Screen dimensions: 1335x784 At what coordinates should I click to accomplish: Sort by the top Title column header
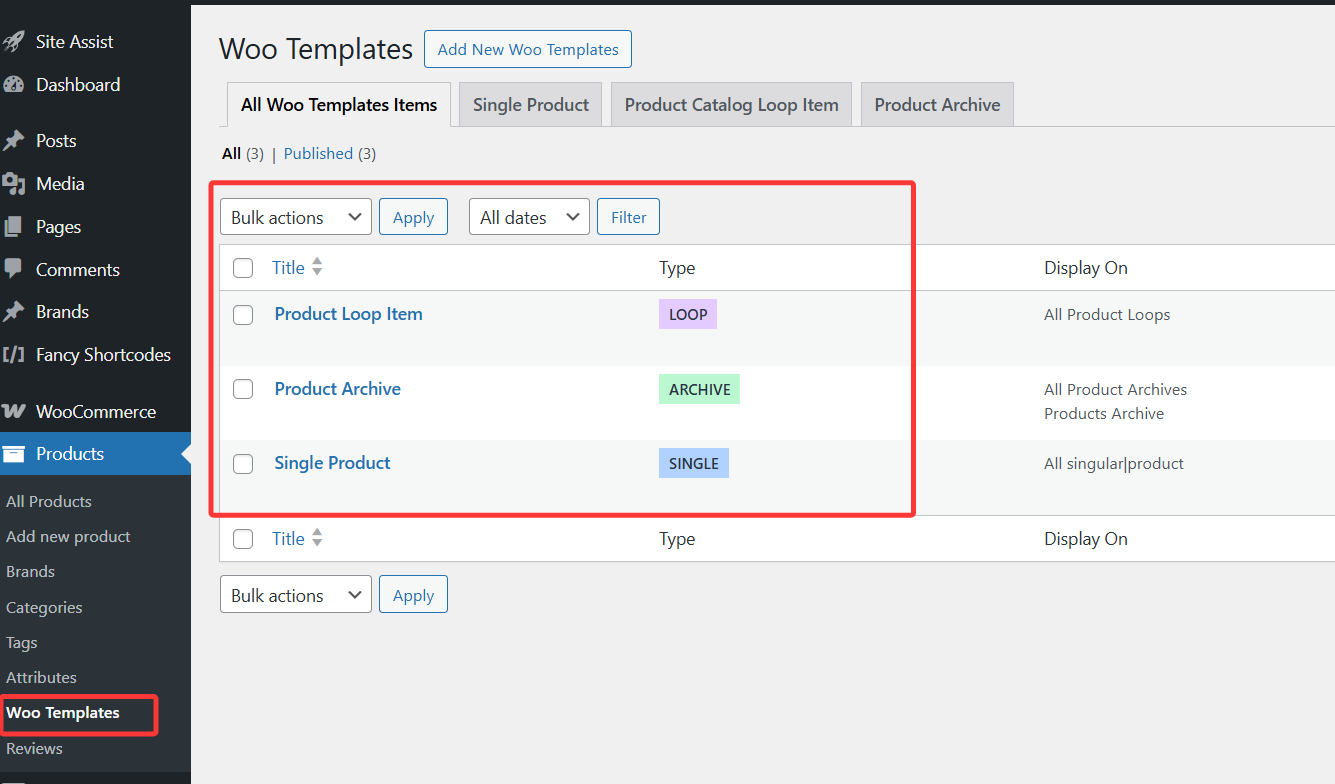click(289, 267)
